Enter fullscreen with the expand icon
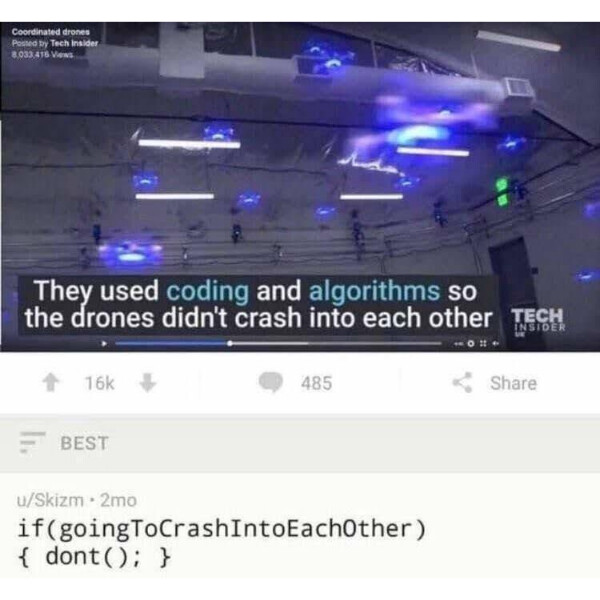 click(x=483, y=344)
